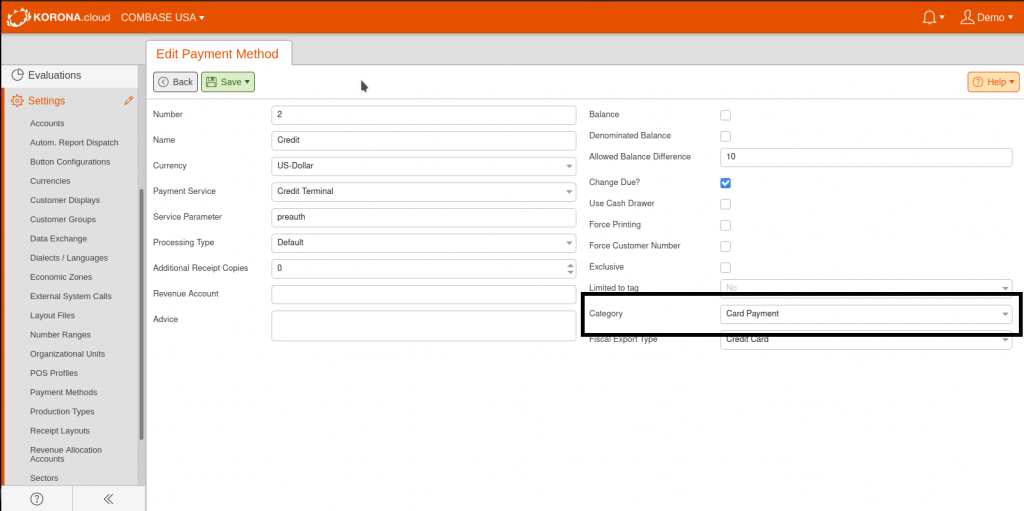1024x511 pixels.
Task: Open Production Types settings
Action: point(62,412)
